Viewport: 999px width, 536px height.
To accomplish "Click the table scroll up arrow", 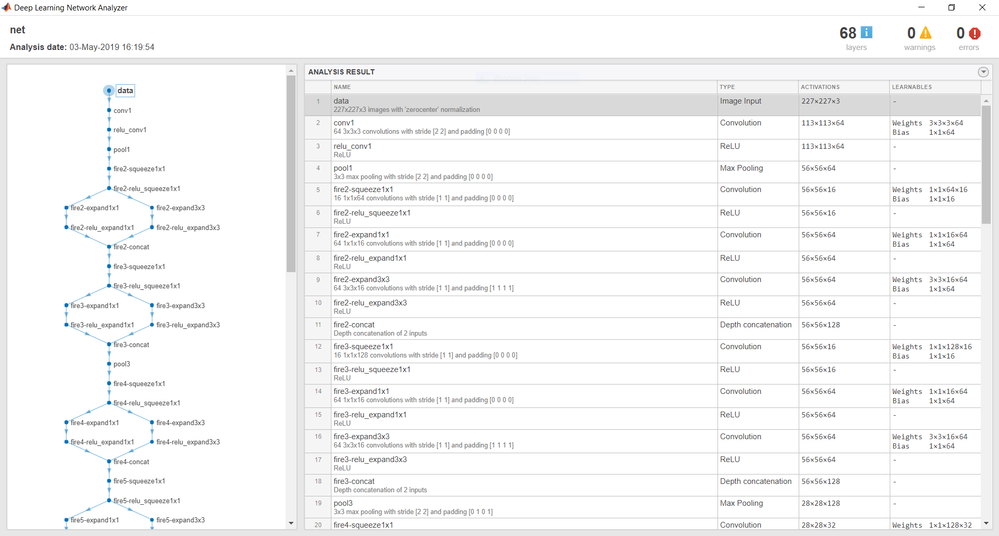I will click(986, 101).
